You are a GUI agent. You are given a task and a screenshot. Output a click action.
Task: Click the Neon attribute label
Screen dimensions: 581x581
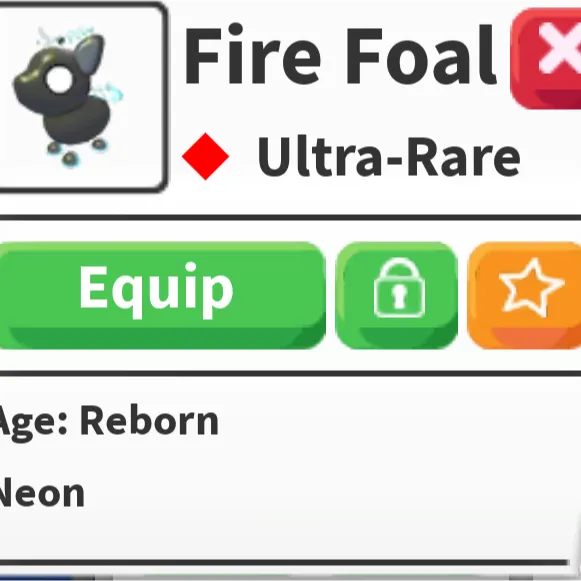click(x=42, y=493)
